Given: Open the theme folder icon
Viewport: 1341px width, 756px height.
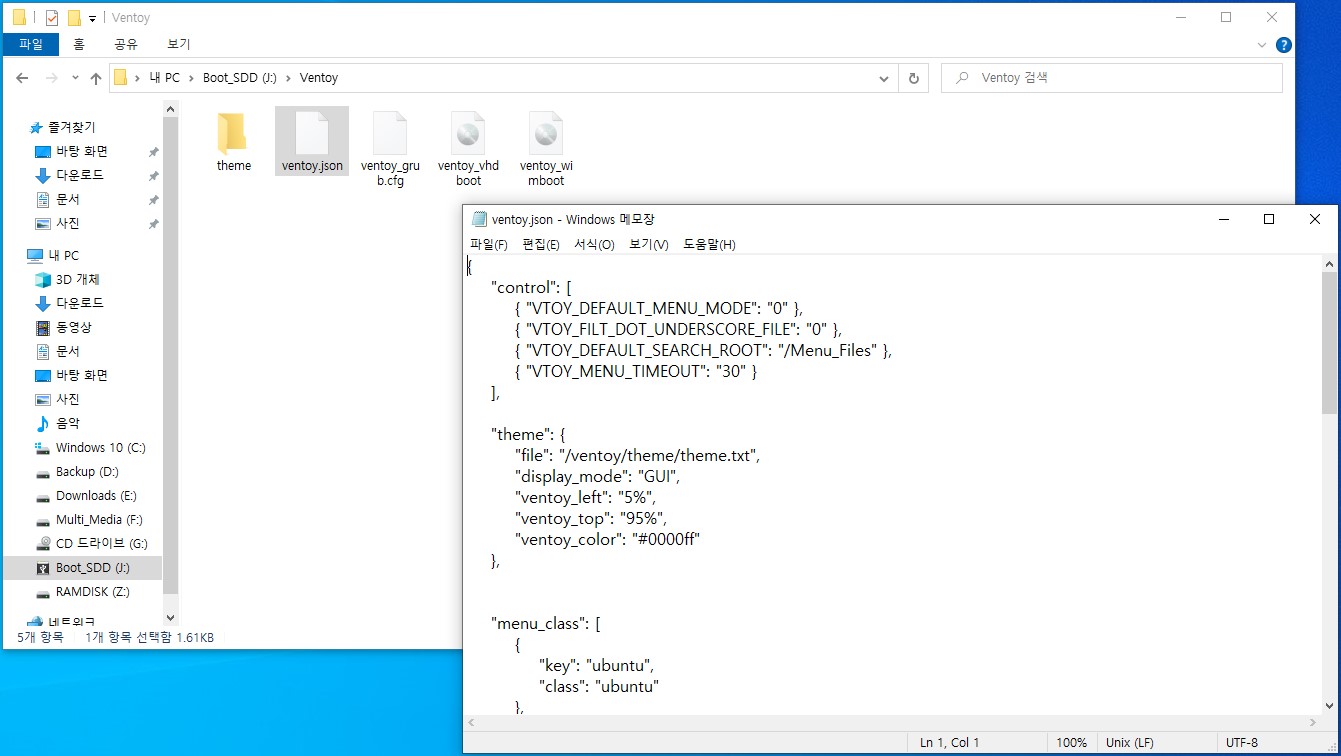Looking at the screenshot, I should pyautogui.click(x=232, y=132).
